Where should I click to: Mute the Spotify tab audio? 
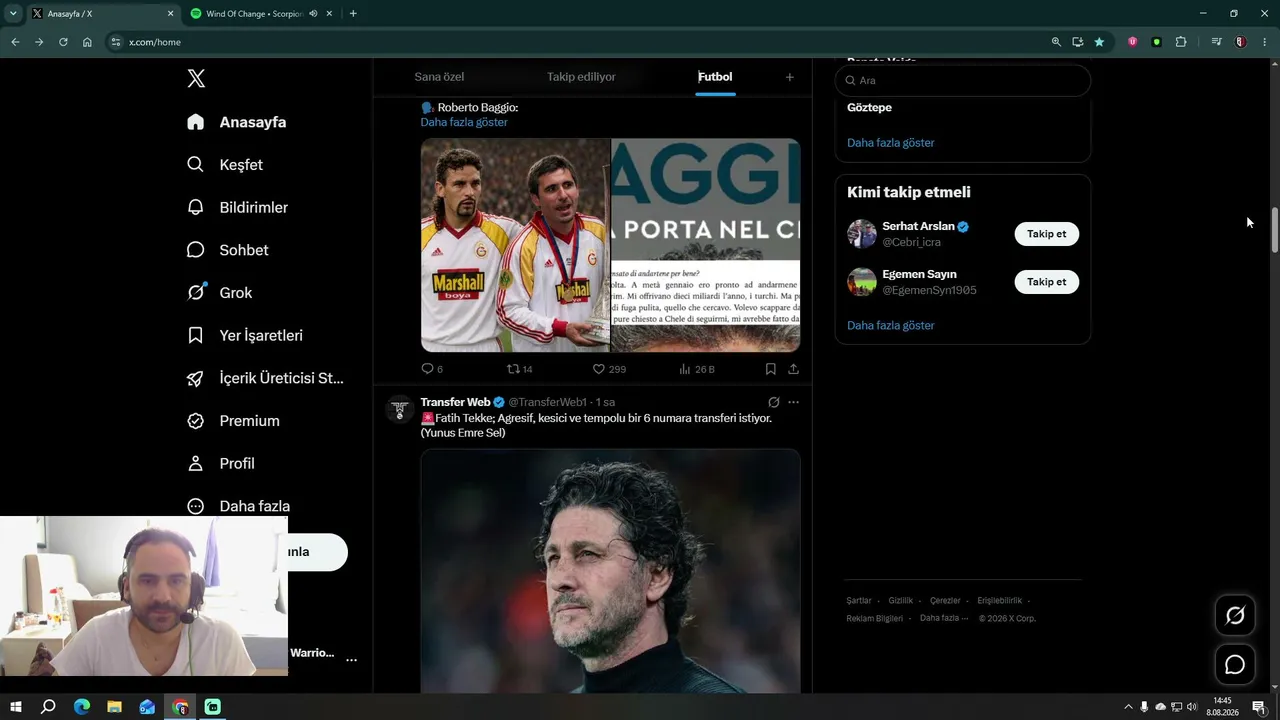tap(313, 14)
